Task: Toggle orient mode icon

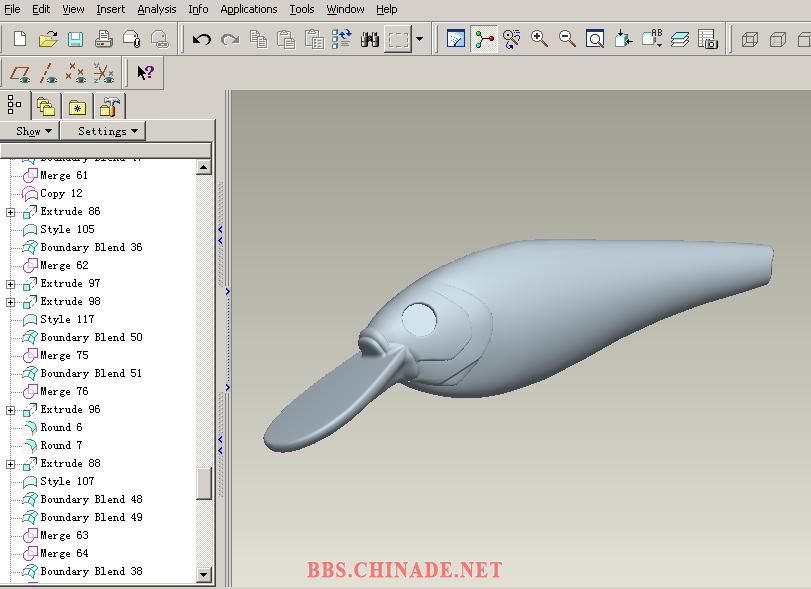Action: tap(512, 39)
